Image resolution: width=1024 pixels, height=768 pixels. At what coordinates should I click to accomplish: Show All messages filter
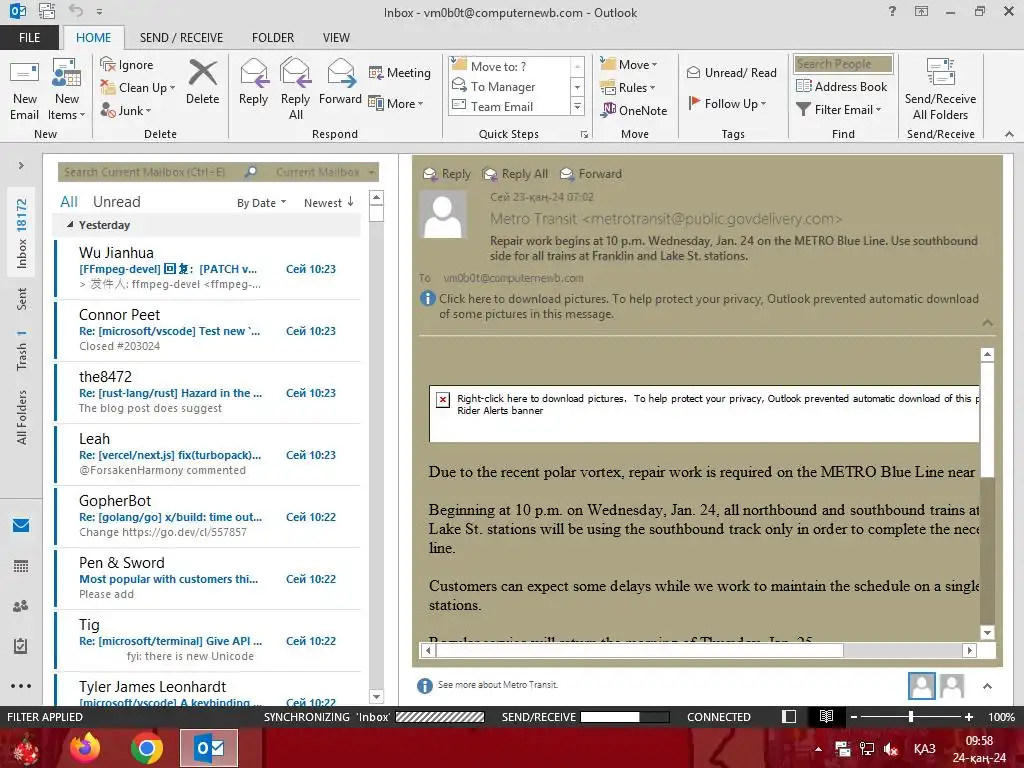coord(69,202)
